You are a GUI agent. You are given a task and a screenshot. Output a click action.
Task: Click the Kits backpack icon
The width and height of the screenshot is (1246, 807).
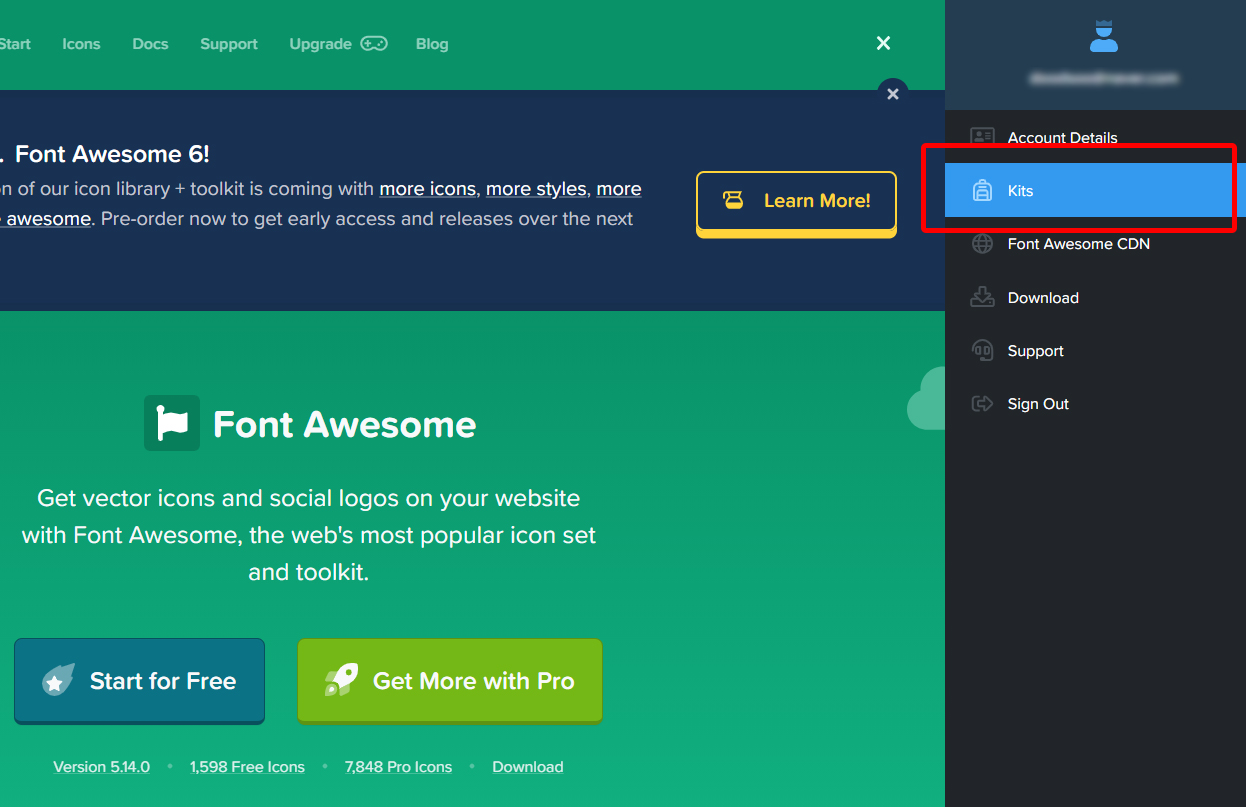983,190
